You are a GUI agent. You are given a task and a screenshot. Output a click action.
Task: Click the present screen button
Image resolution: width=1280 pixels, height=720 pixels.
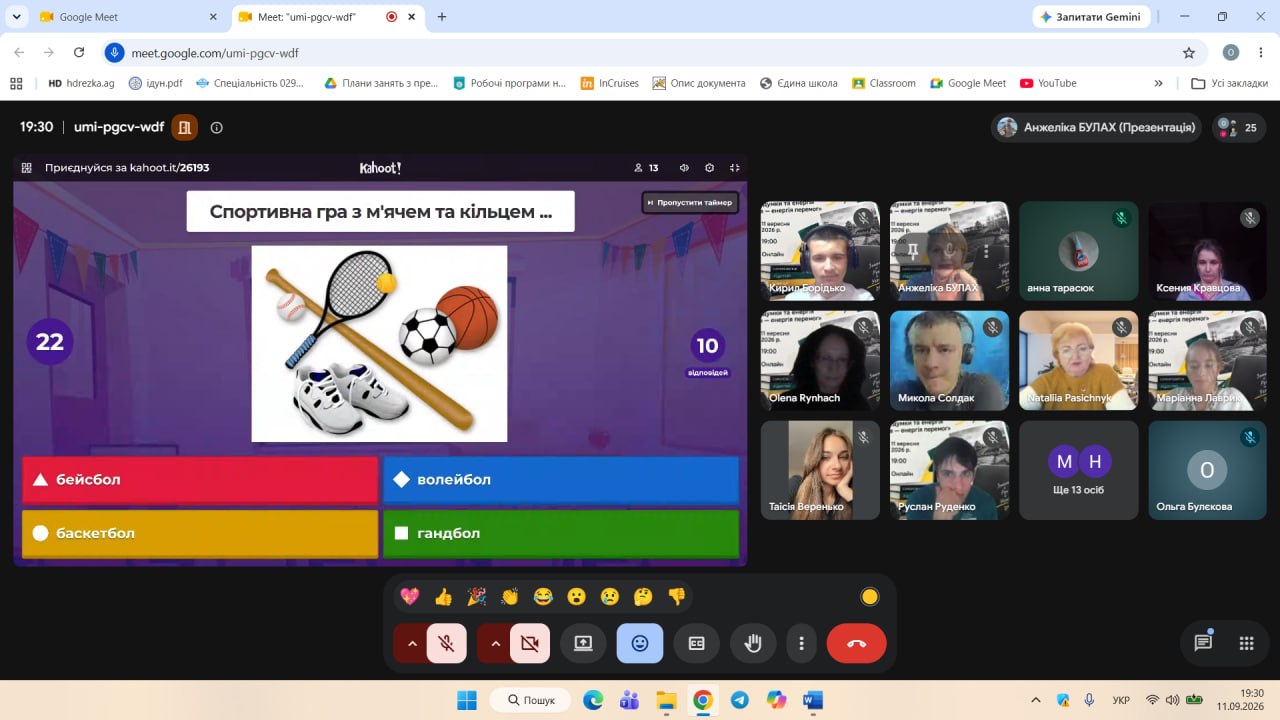[x=583, y=644]
